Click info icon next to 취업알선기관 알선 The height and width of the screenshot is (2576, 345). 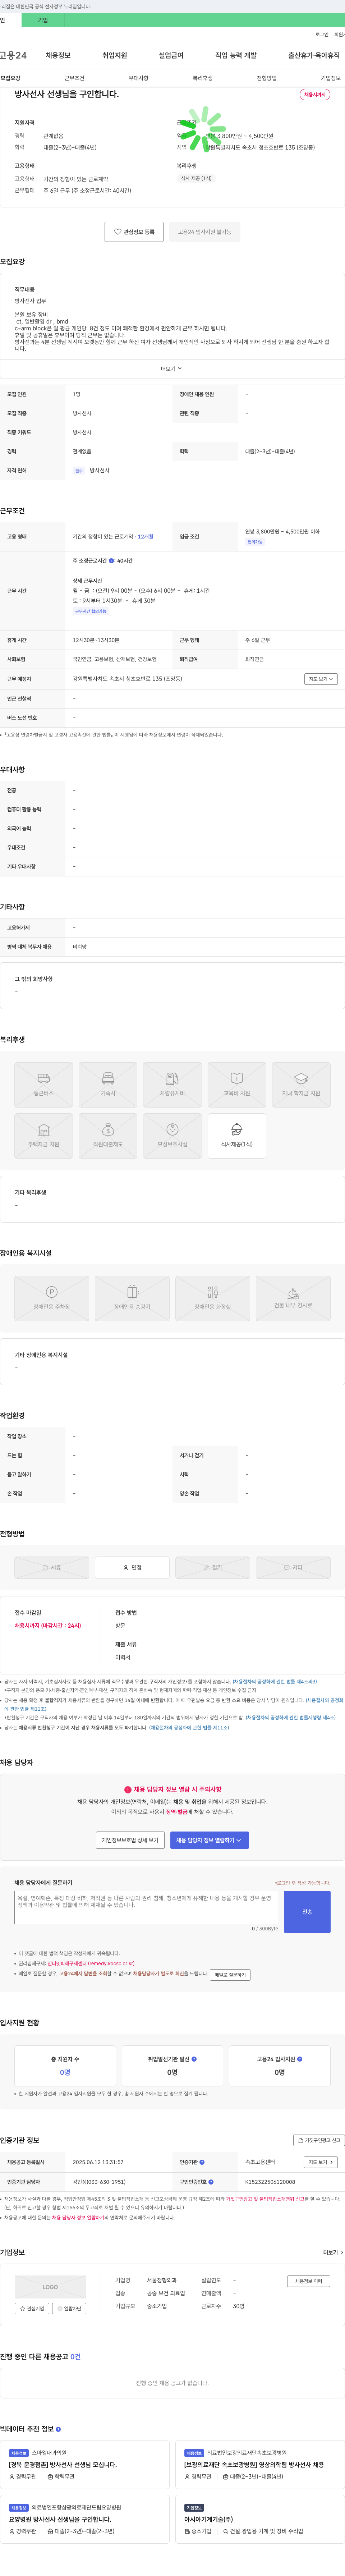(194, 2059)
